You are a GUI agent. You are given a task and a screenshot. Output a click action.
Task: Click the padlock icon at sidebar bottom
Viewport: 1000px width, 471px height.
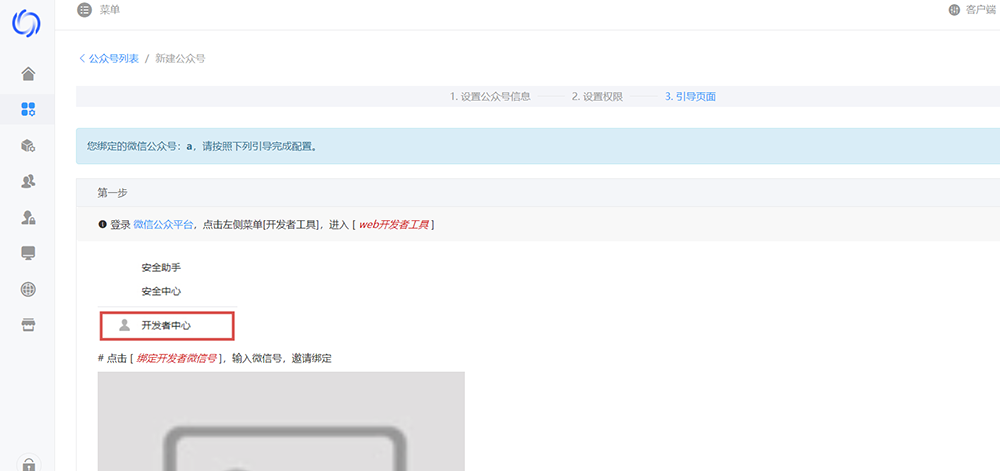click(28, 463)
